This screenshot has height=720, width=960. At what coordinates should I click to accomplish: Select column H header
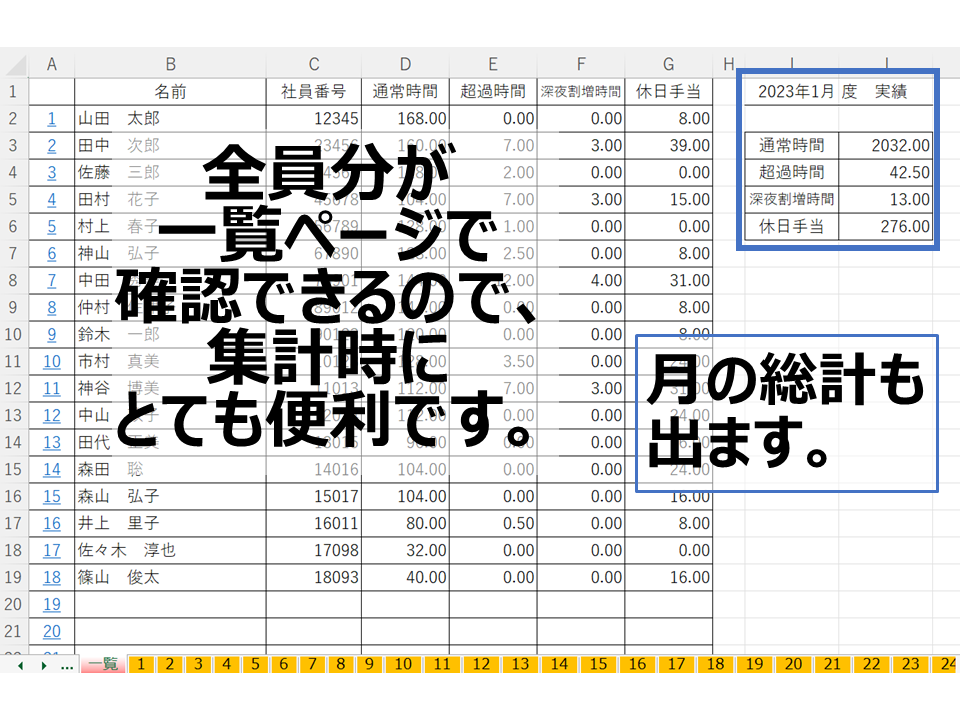tap(729, 64)
